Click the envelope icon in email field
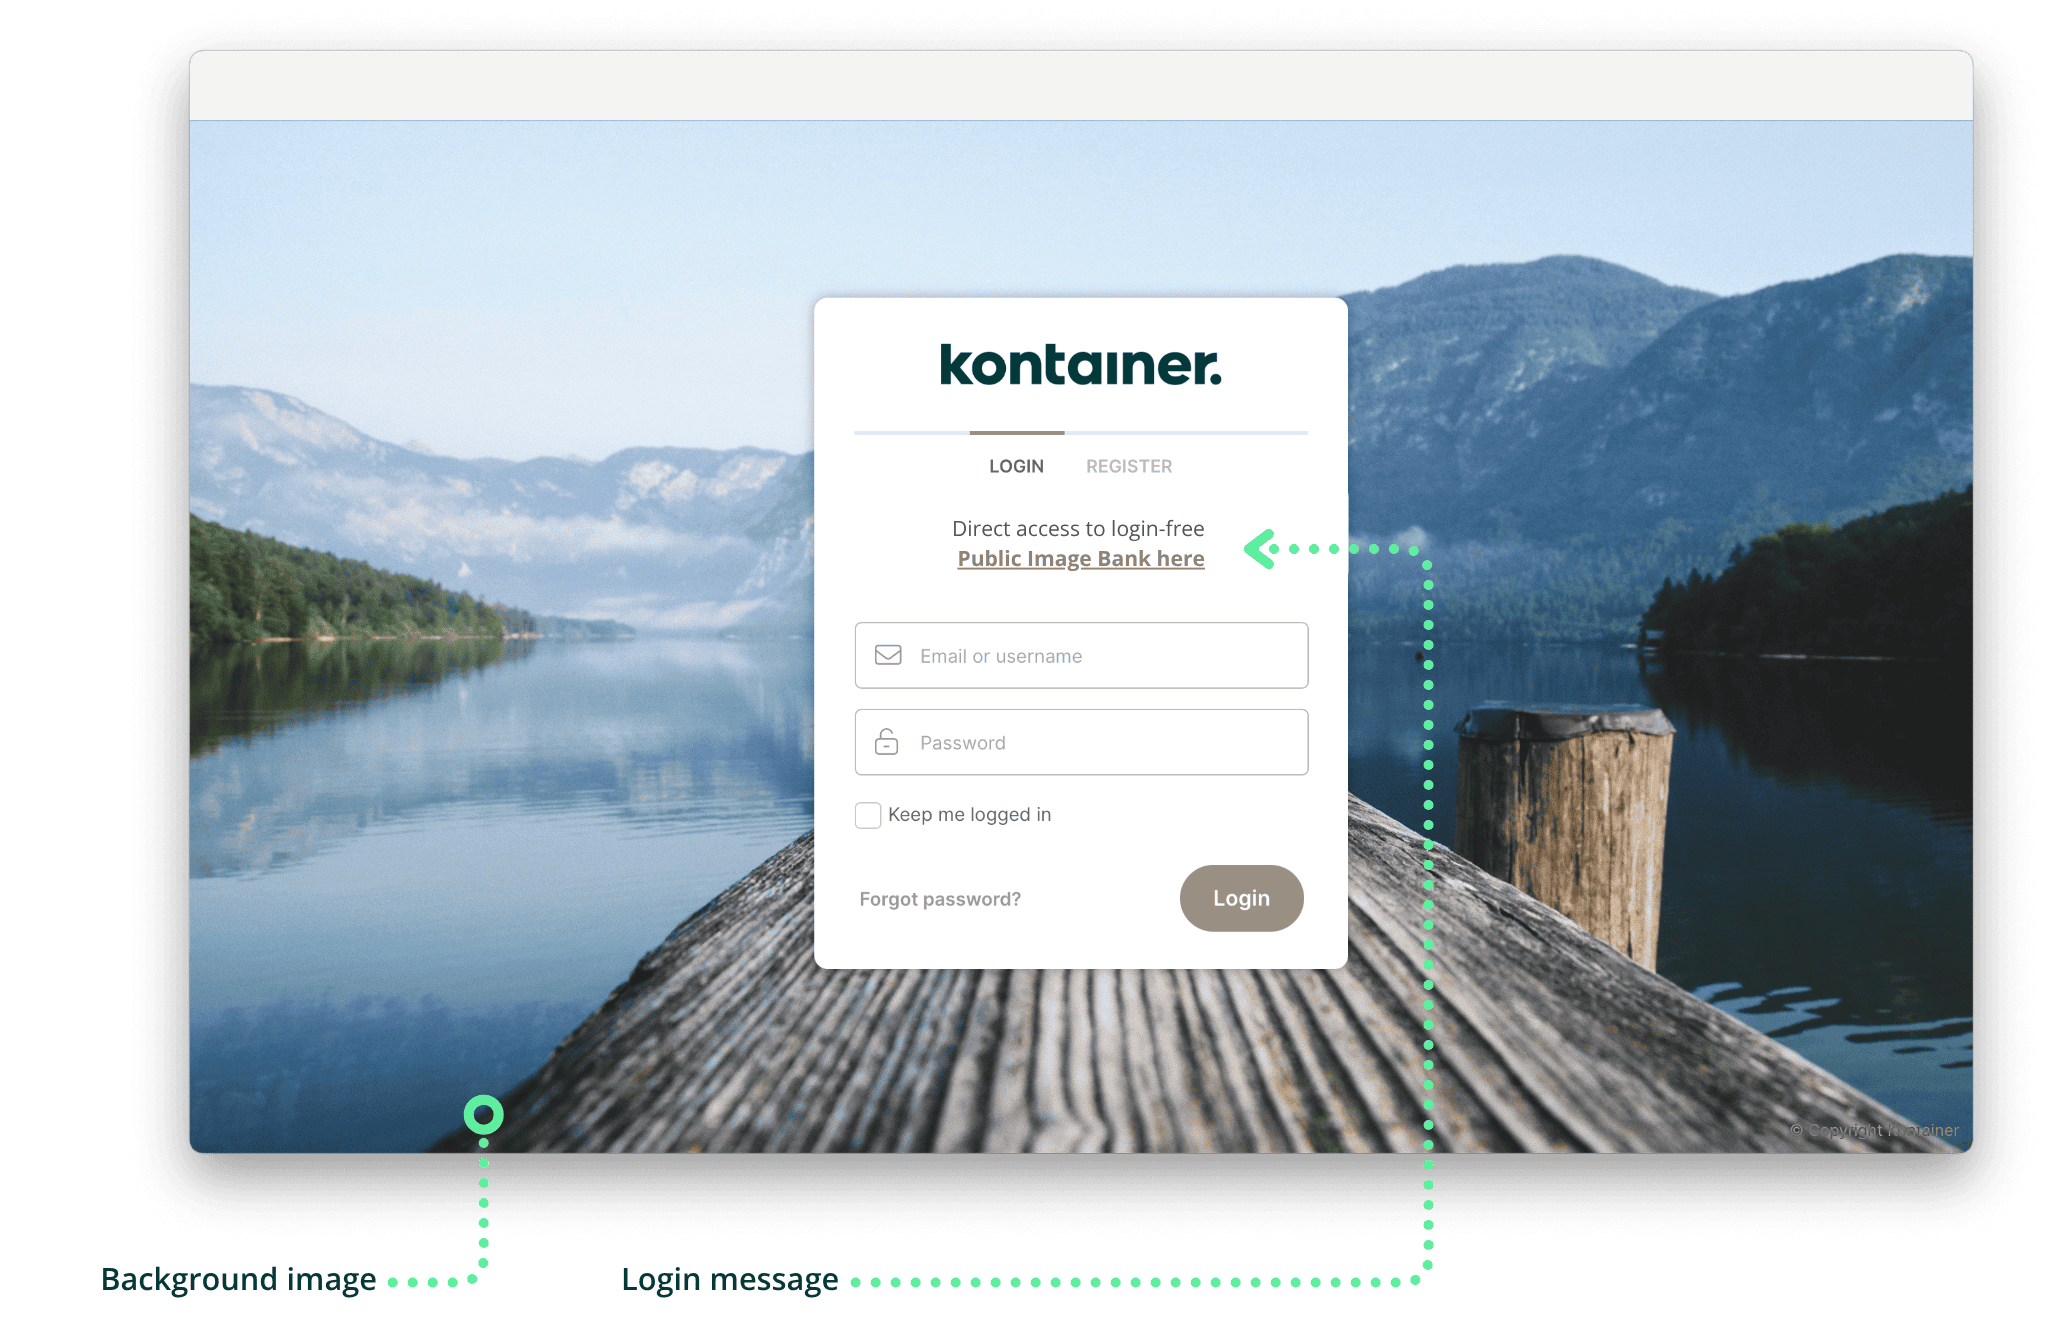The width and height of the screenshot is (2048, 1326). (x=889, y=656)
